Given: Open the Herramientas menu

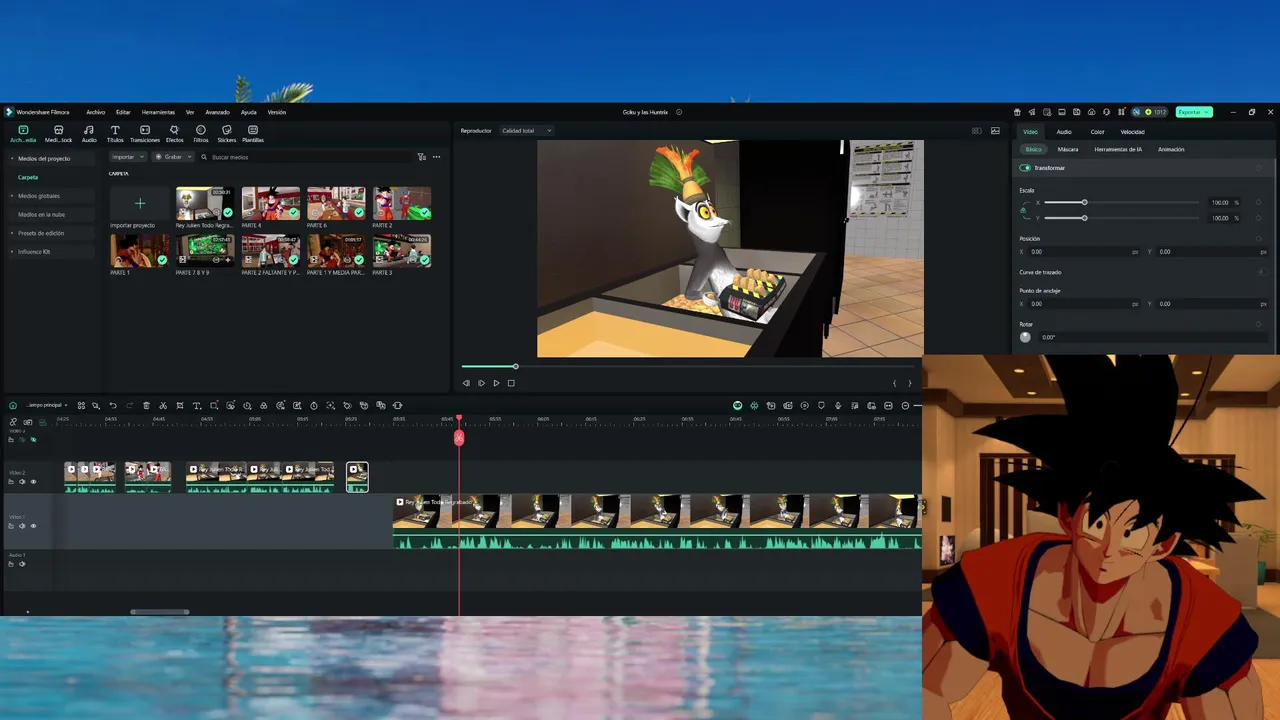Looking at the screenshot, I should click(158, 112).
